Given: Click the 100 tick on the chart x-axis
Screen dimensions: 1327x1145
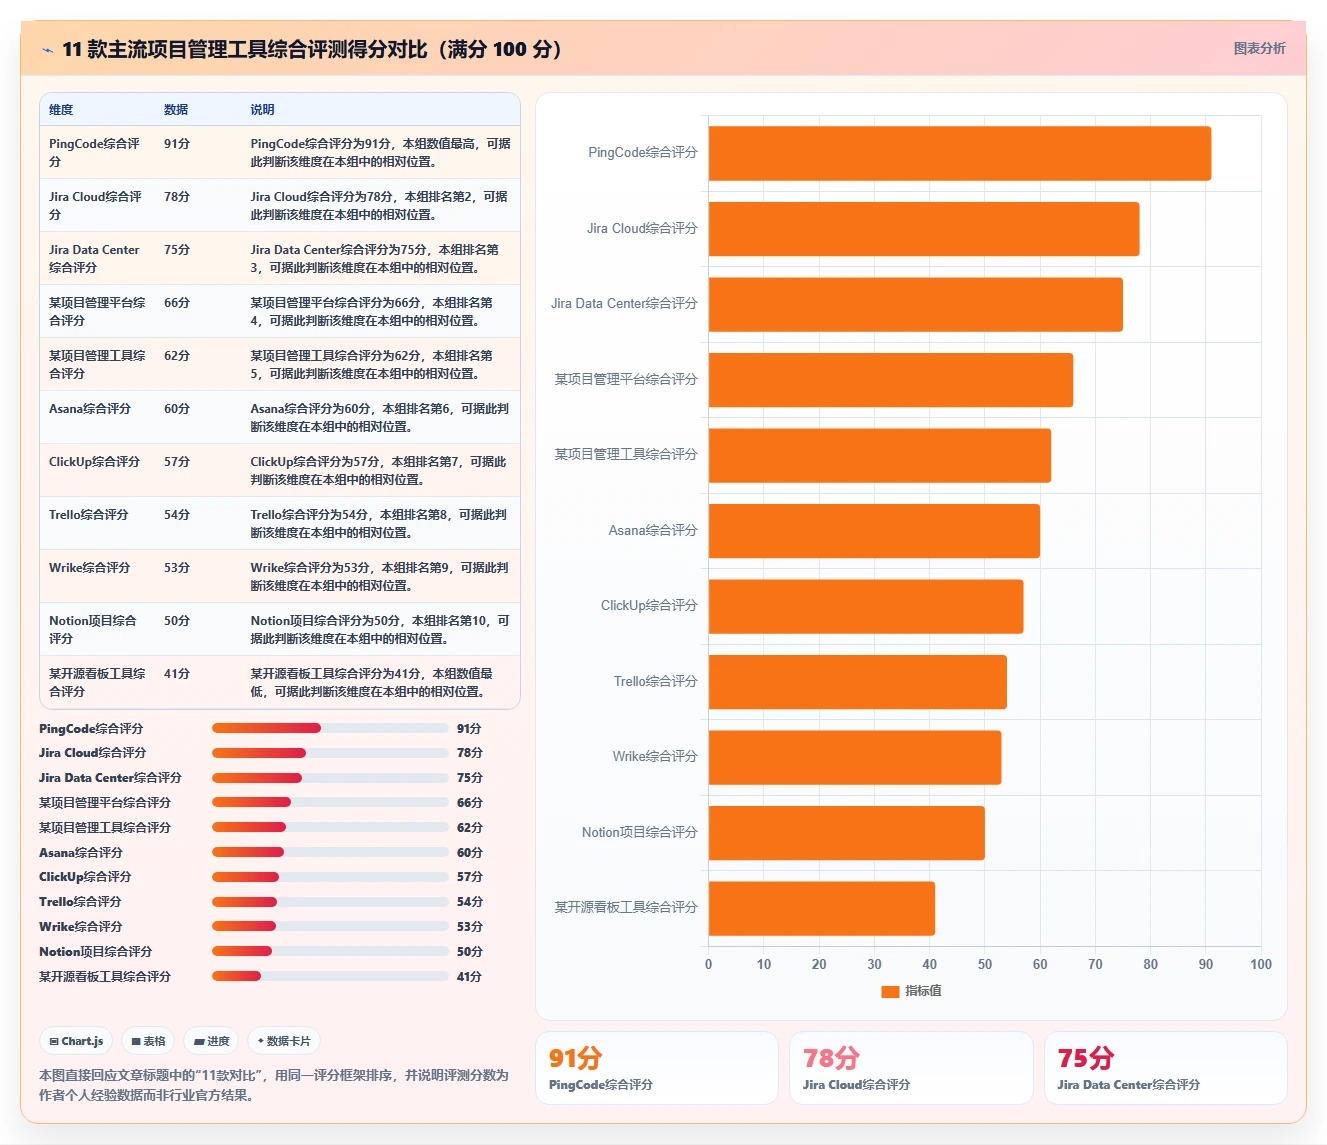Looking at the screenshot, I should tap(1261, 964).
